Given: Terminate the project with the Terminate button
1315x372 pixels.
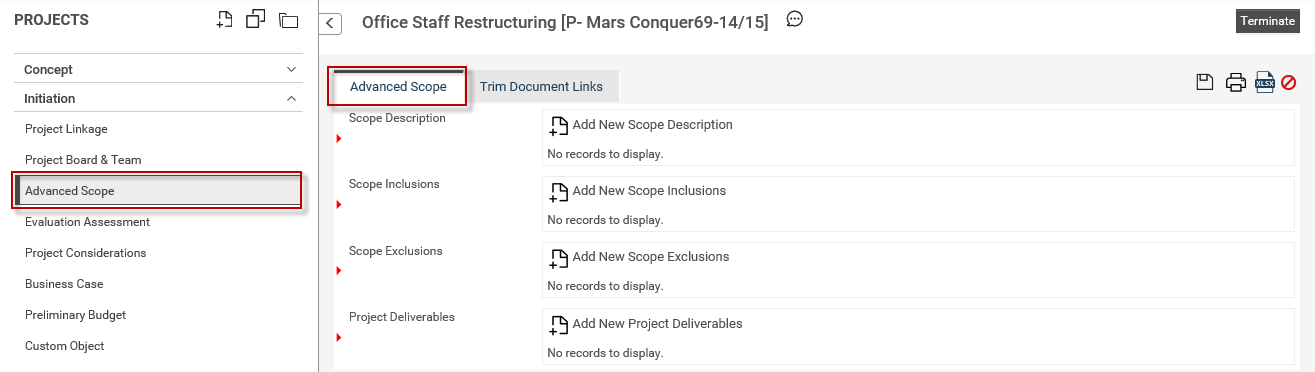Looking at the screenshot, I should (1268, 21).
